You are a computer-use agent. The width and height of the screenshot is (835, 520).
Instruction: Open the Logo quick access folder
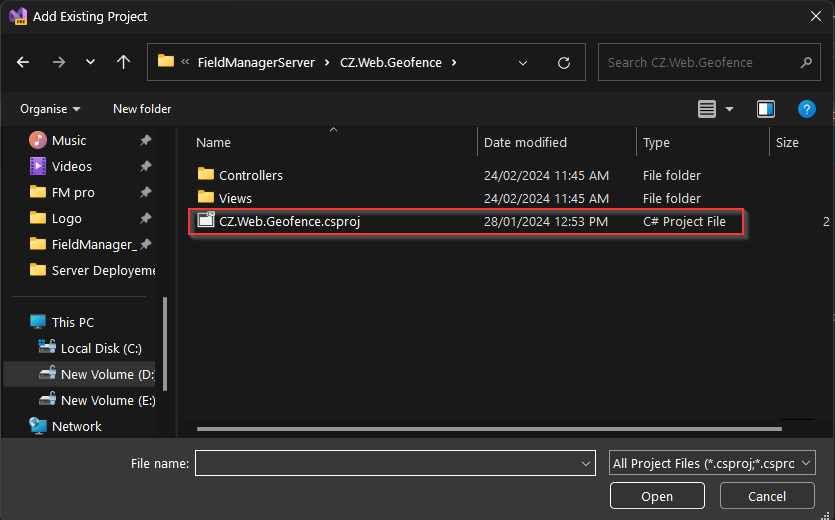point(67,219)
